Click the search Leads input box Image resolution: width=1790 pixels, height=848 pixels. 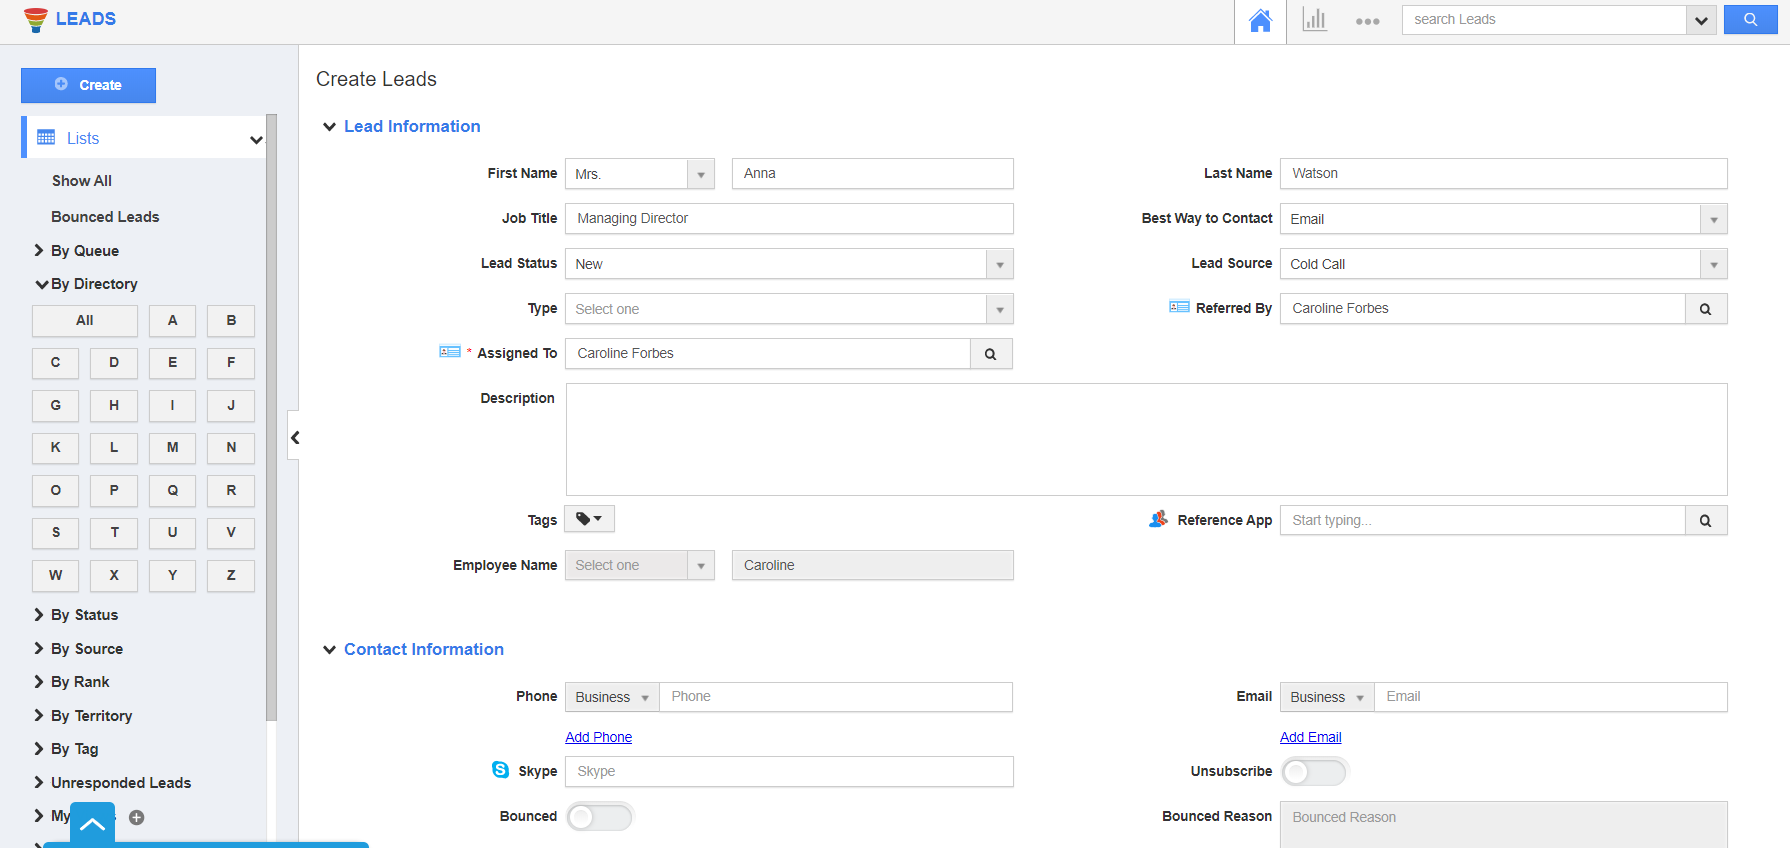(1544, 20)
